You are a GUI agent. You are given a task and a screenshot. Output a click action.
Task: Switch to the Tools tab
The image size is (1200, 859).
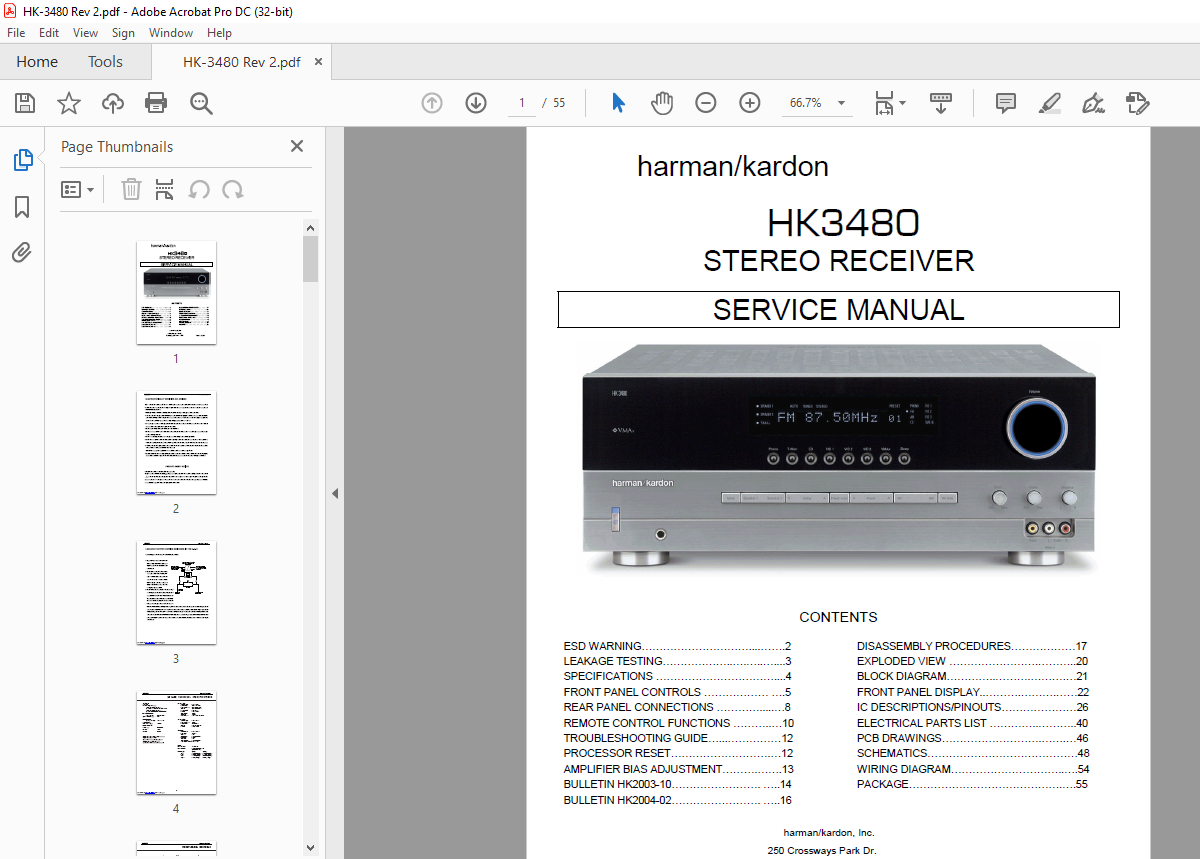point(105,62)
